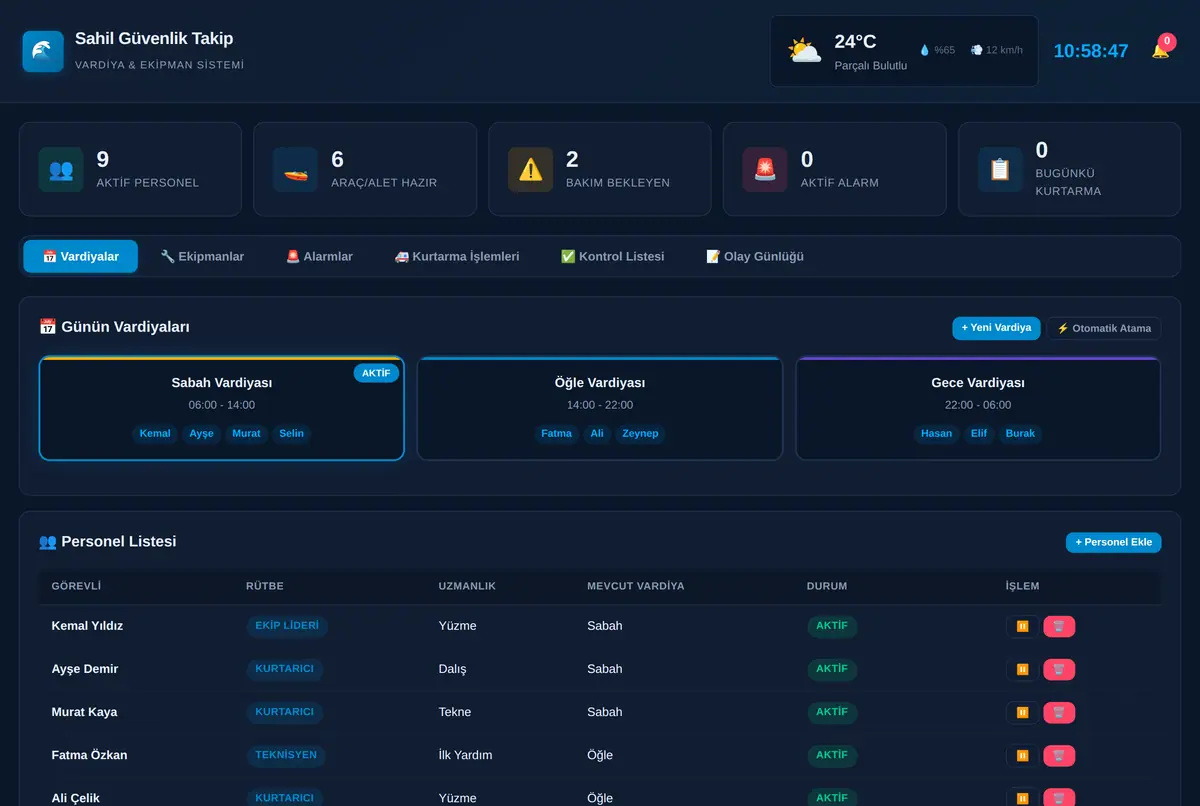Select the Gece Vardiyası shift card

click(x=978, y=408)
